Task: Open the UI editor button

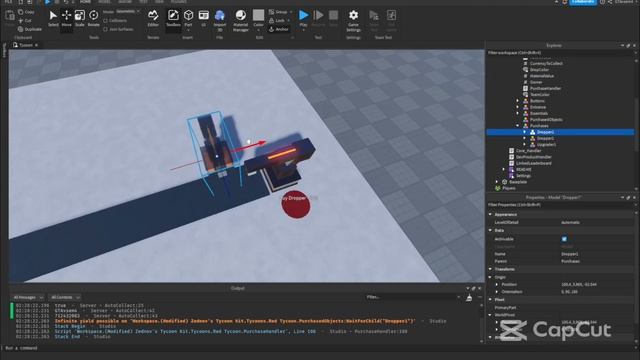Action: [203, 18]
